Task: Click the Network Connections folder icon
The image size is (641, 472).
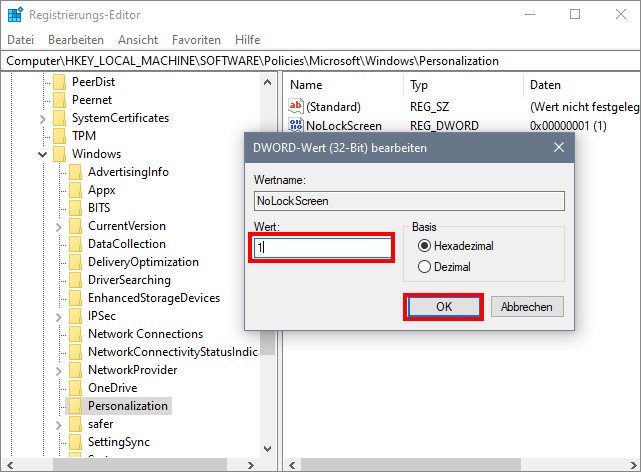Action: point(76,333)
